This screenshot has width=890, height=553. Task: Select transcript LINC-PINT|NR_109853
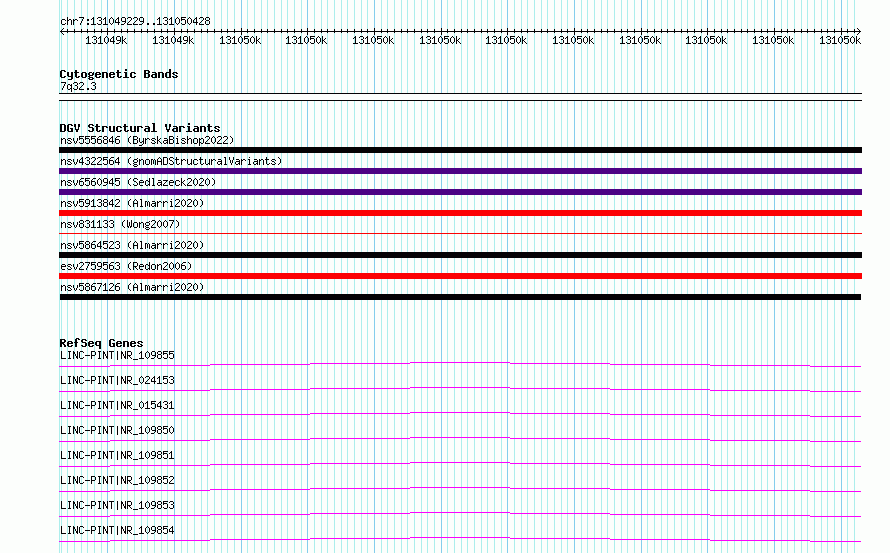(117, 505)
